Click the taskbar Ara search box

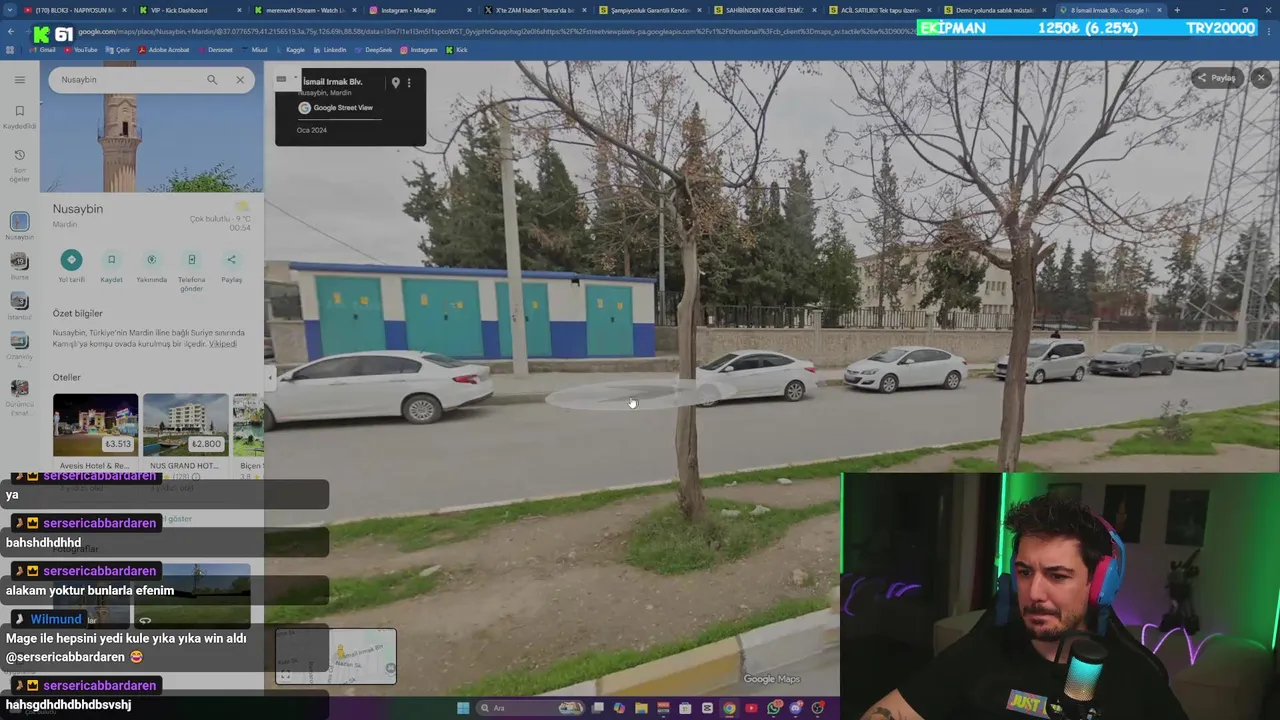(x=532, y=708)
